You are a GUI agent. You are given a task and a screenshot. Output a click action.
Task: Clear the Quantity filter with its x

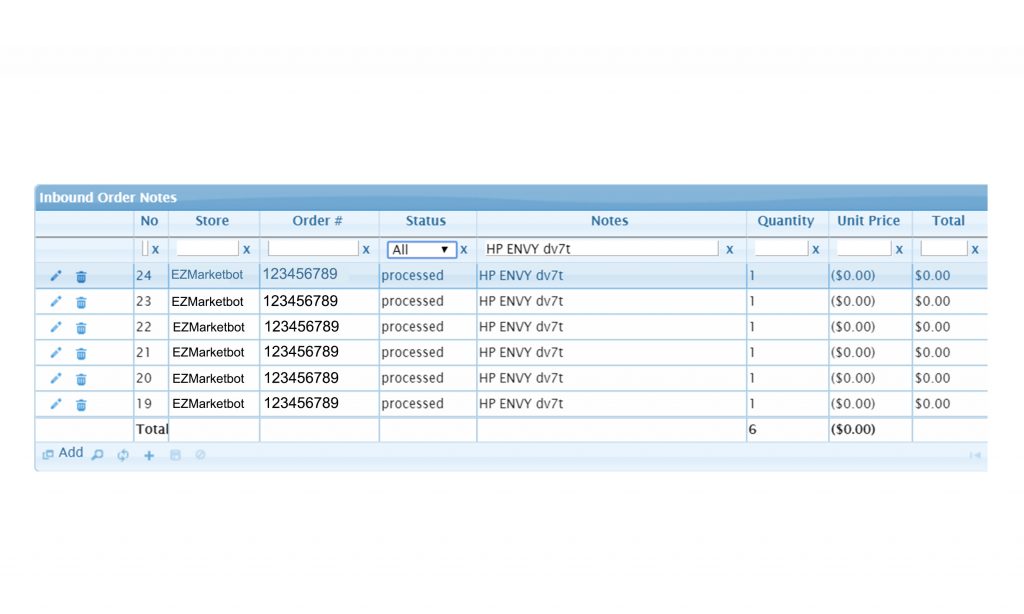pos(816,249)
